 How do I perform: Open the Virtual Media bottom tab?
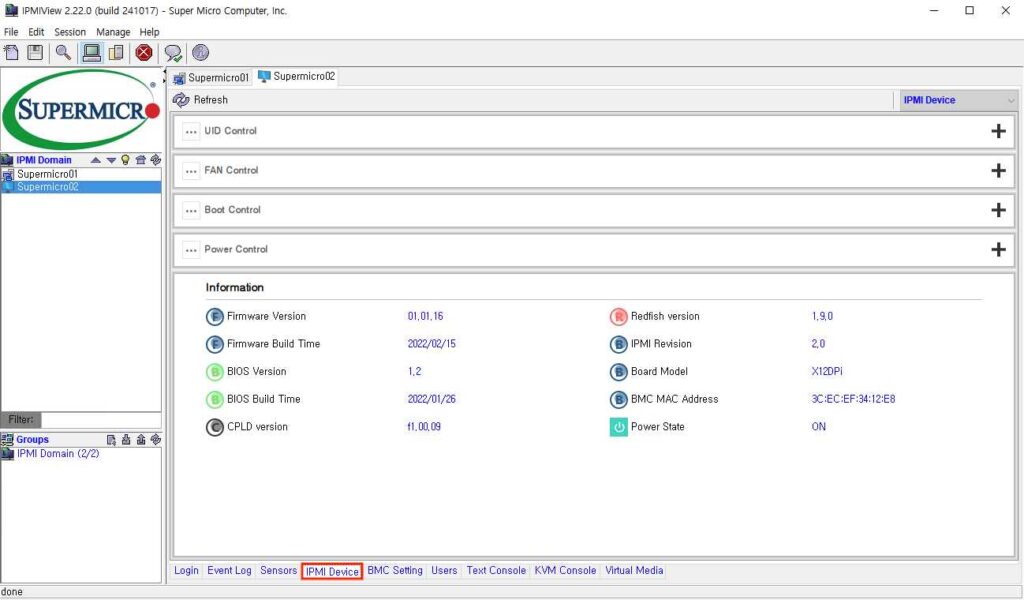(x=634, y=570)
